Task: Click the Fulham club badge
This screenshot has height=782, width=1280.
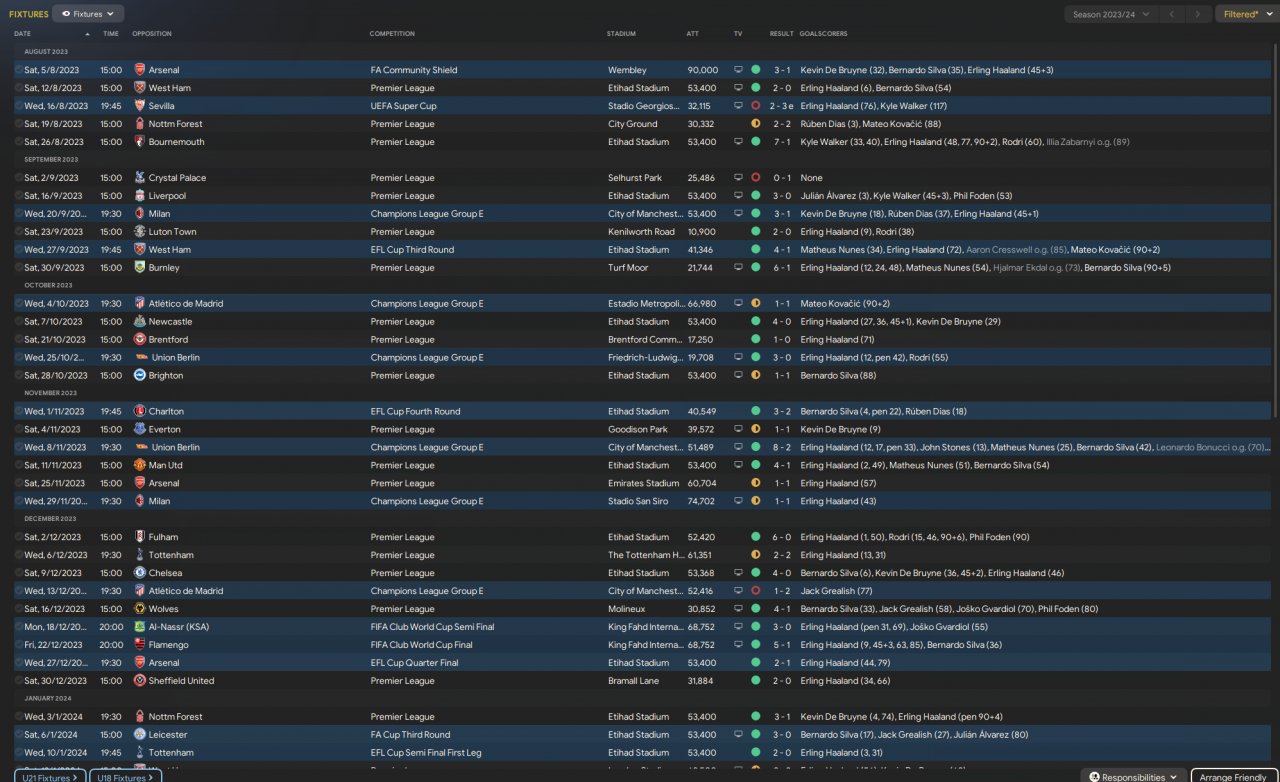Action: tap(140, 538)
